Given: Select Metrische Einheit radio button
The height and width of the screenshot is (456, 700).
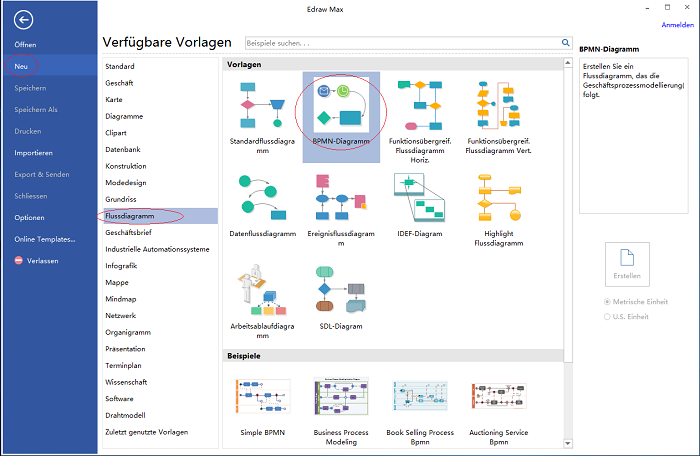Looking at the screenshot, I should tap(607, 302).
